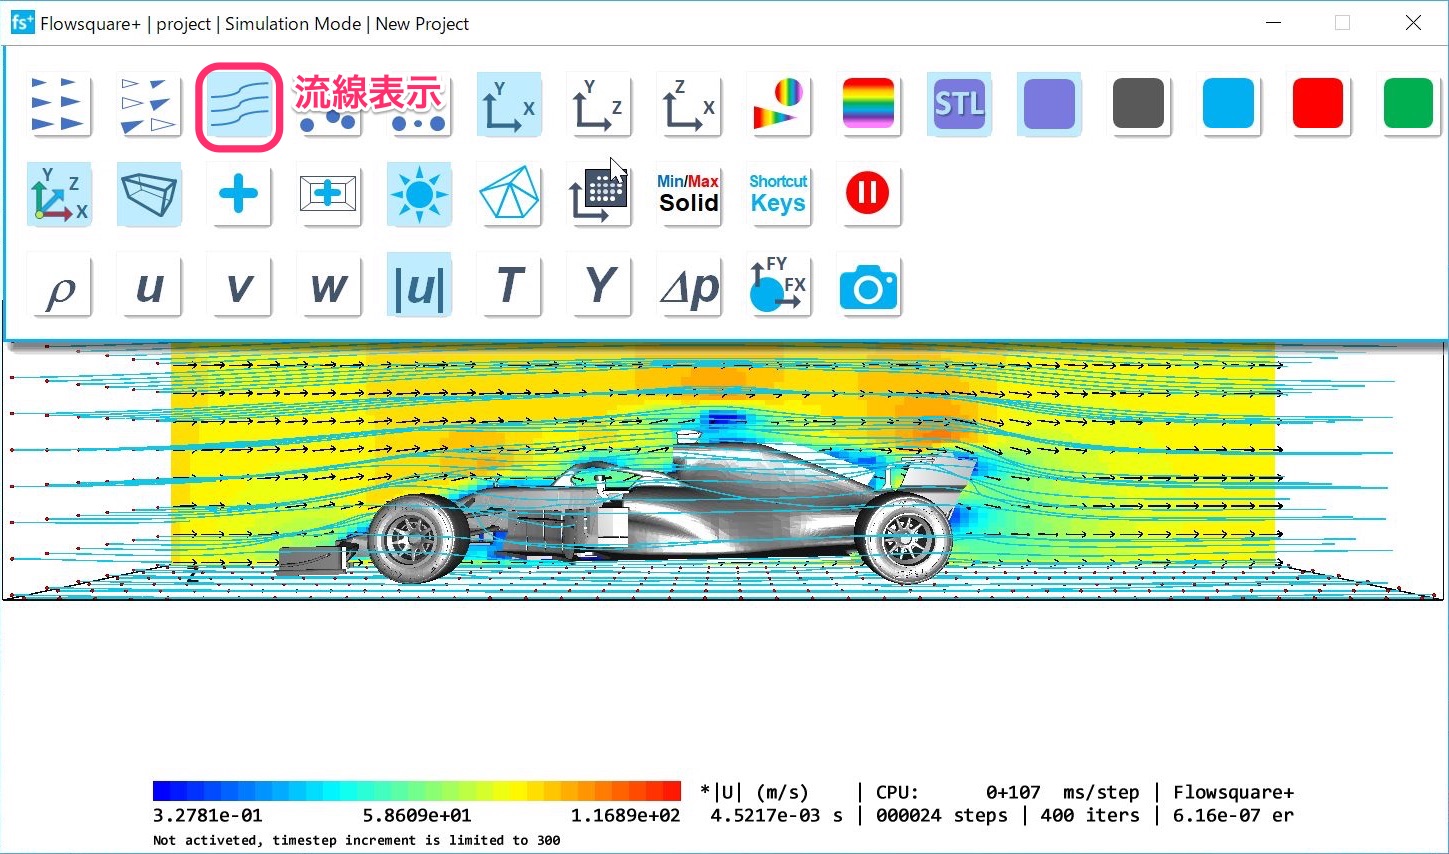This screenshot has width=1449, height=854.
Task: Click the velocity color scale bar
Action: pyautogui.click(x=417, y=791)
